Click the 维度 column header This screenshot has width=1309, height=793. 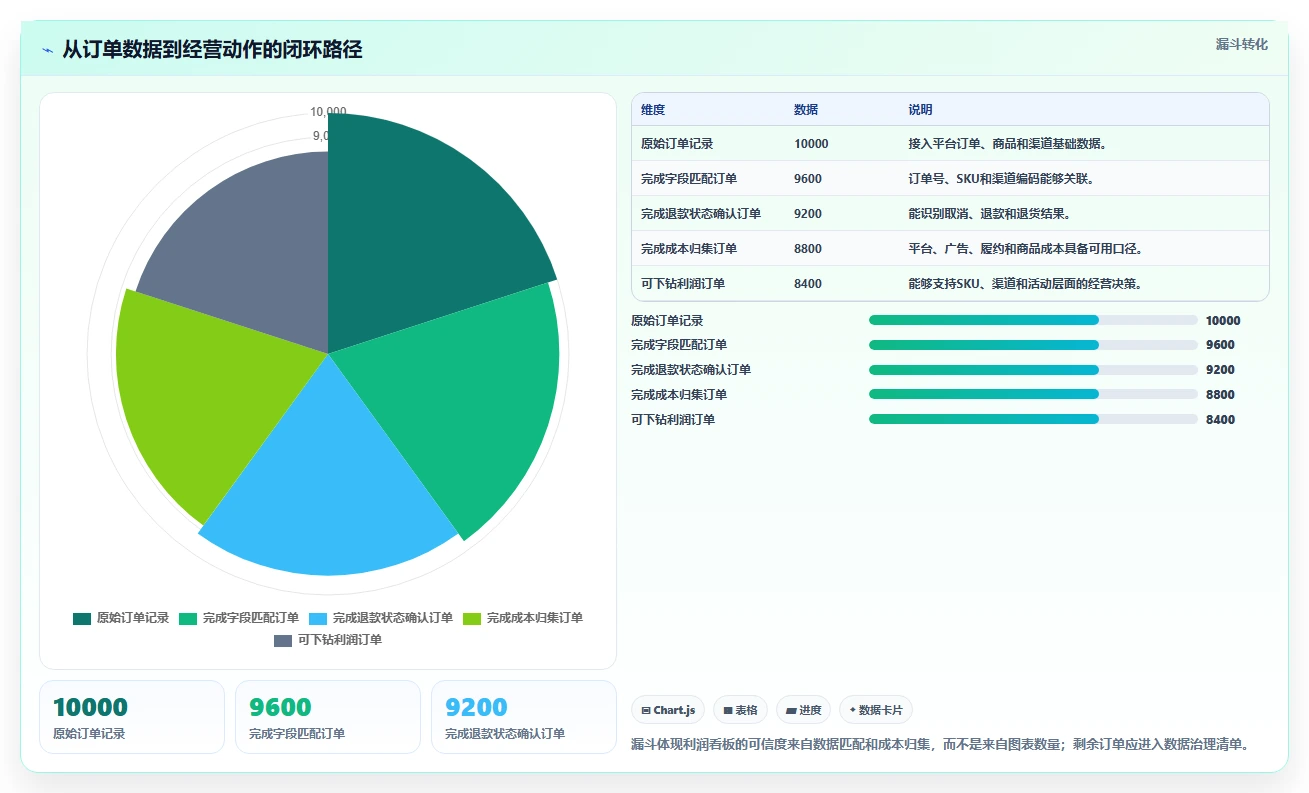(653, 110)
